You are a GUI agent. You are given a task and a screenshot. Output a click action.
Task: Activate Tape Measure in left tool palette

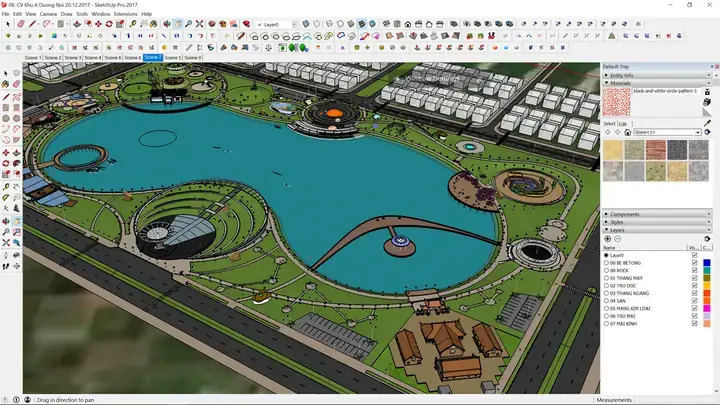coord(6,186)
